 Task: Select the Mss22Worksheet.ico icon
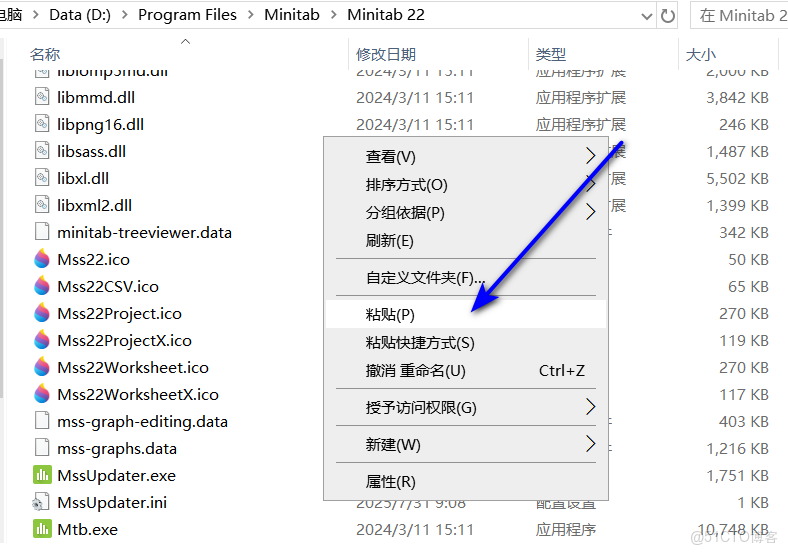pyautogui.click(x=42, y=367)
